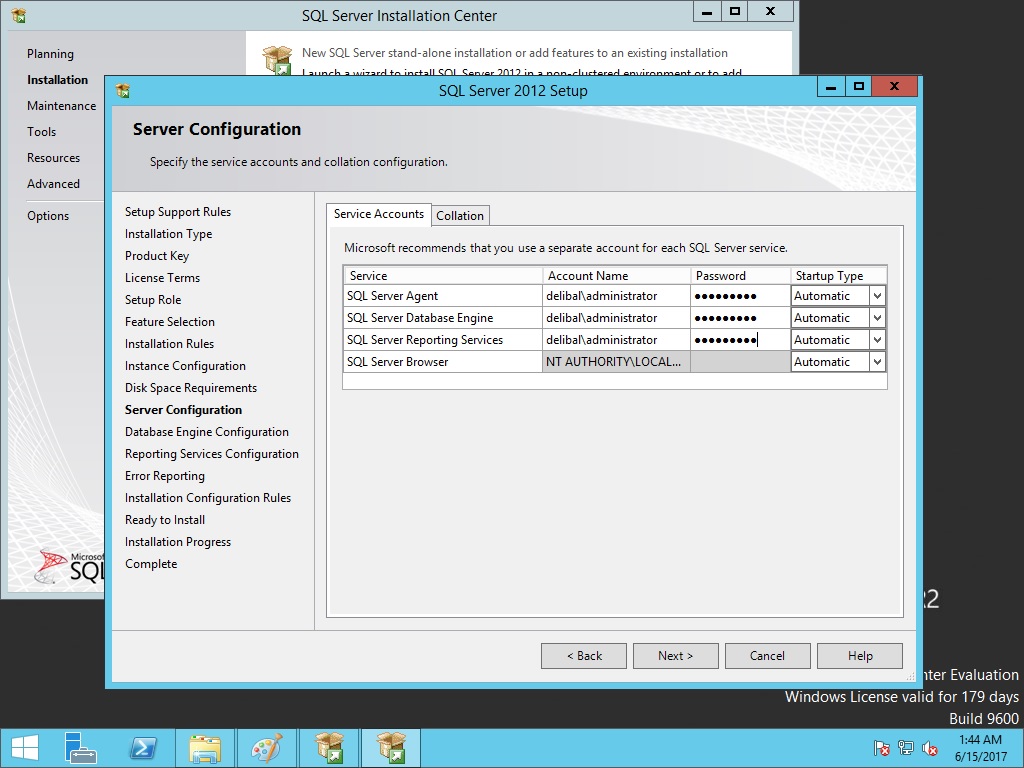Click the Action Center flag icon in tray
This screenshot has width=1024, height=768.
(x=882, y=747)
